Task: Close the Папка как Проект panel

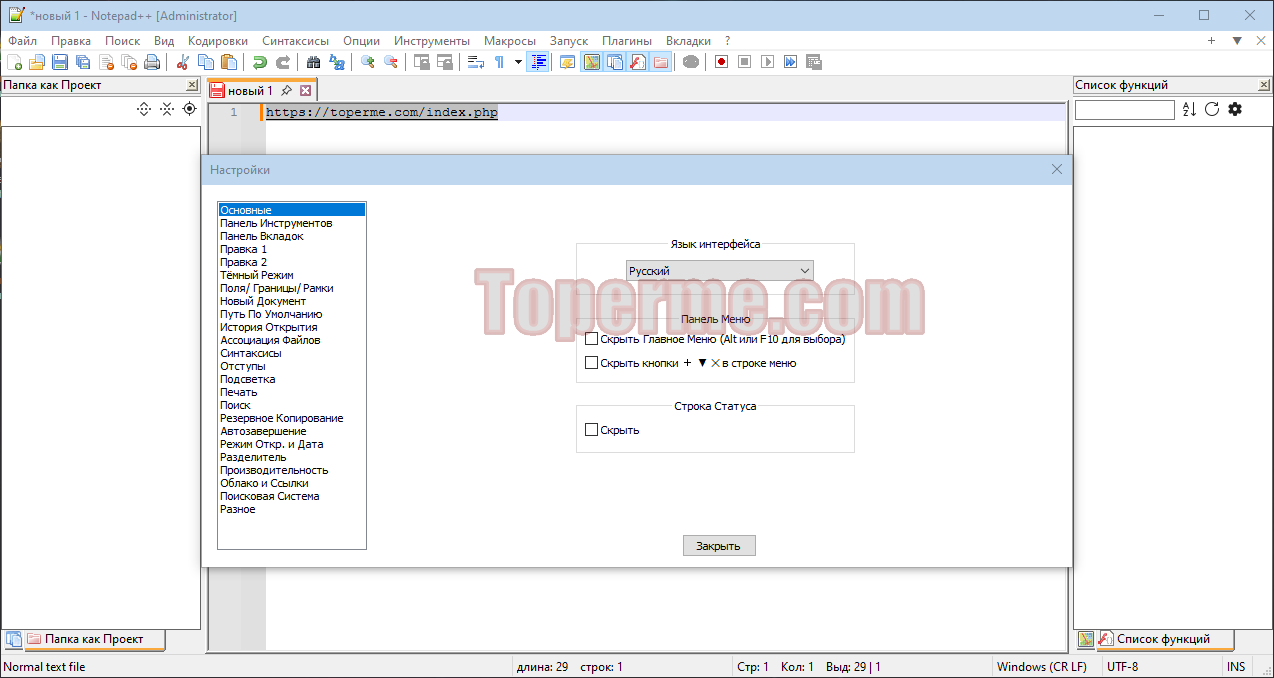Action: pos(192,85)
